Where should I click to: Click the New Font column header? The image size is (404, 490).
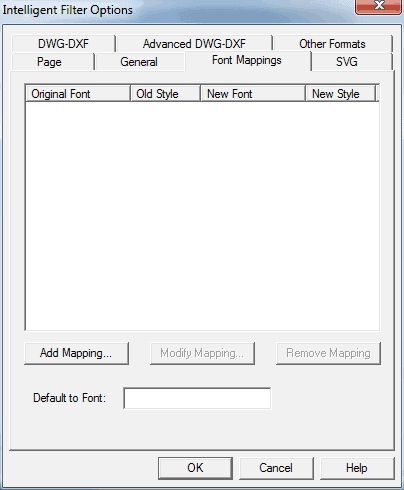pyautogui.click(x=253, y=94)
